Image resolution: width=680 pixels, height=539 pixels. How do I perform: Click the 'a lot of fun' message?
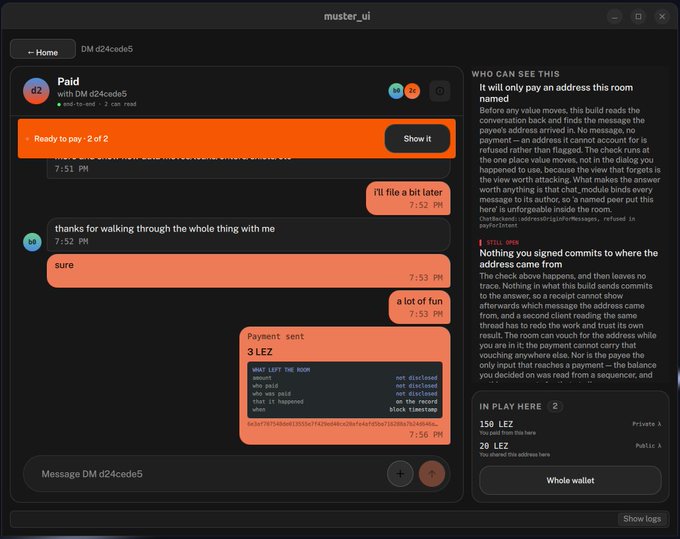(x=419, y=307)
